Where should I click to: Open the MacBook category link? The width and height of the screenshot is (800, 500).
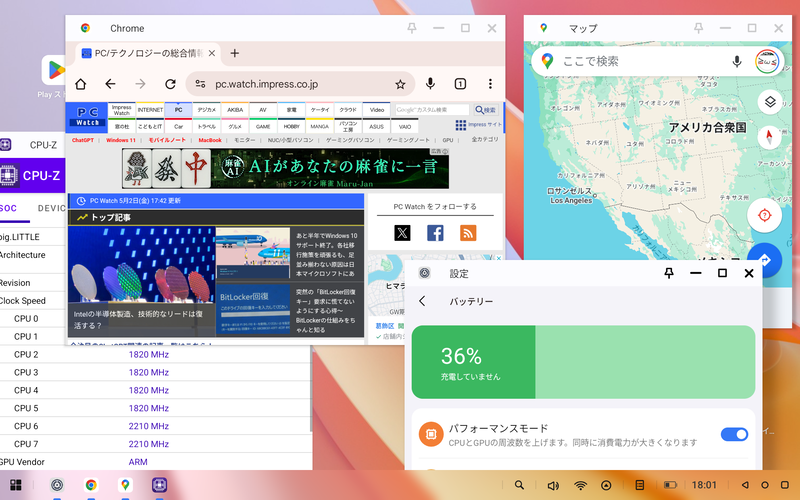[x=210, y=140]
